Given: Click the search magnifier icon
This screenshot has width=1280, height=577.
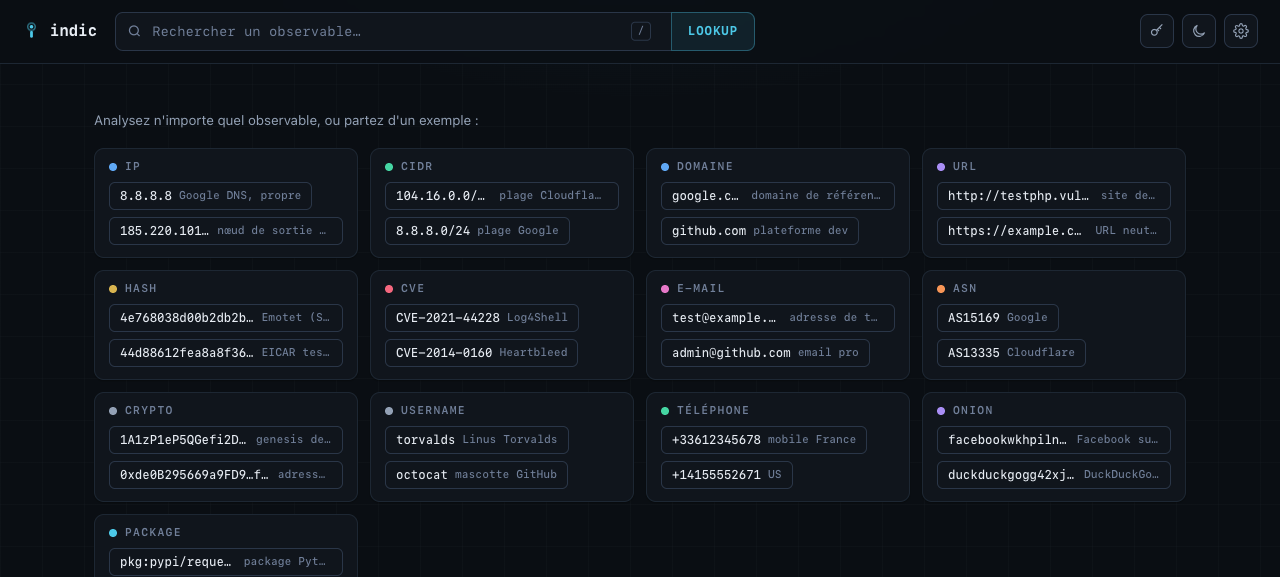Looking at the screenshot, I should click(x=134, y=31).
